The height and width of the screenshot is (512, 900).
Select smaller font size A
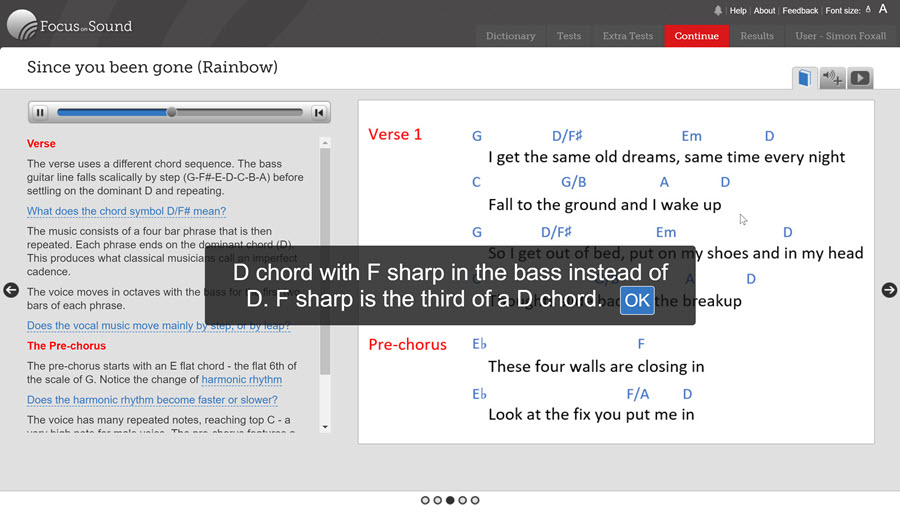point(868,10)
